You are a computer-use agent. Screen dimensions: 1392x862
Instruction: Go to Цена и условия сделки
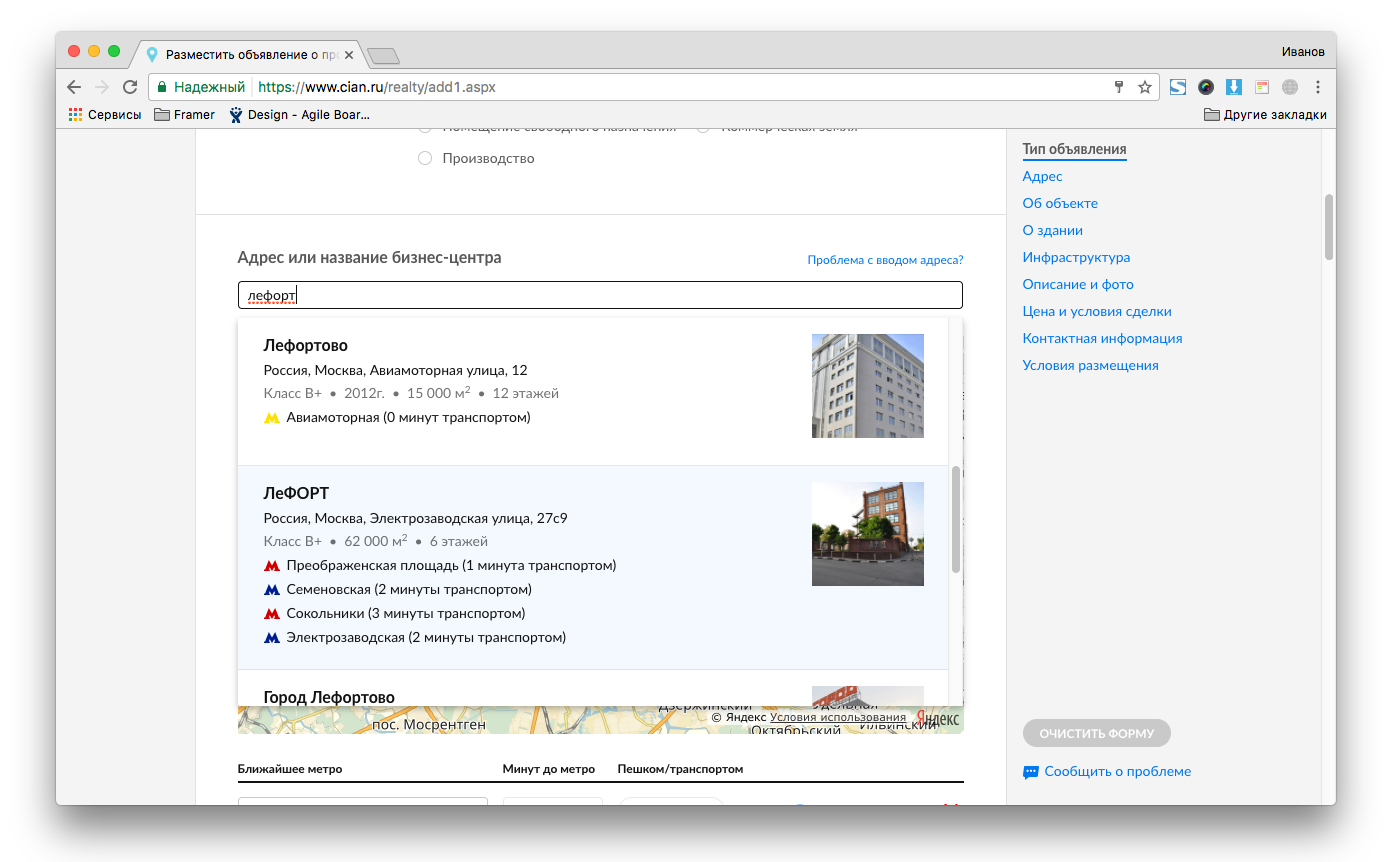pyautogui.click(x=1097, y=311)
